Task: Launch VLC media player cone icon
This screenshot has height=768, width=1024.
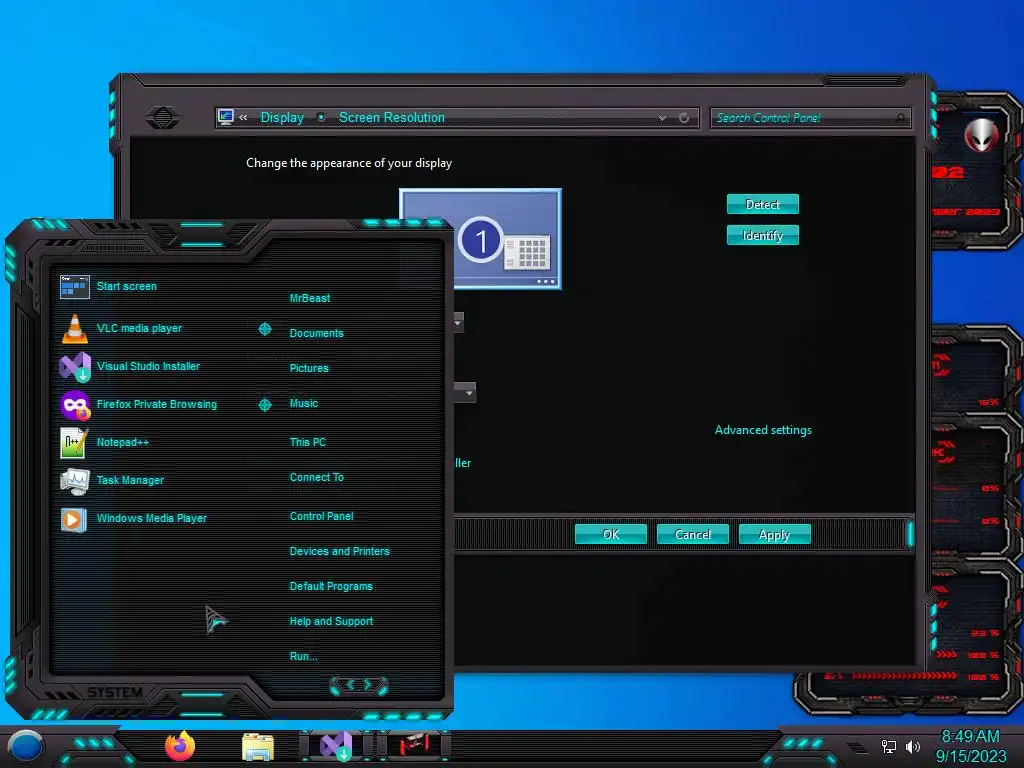Action: pos(74,328)
